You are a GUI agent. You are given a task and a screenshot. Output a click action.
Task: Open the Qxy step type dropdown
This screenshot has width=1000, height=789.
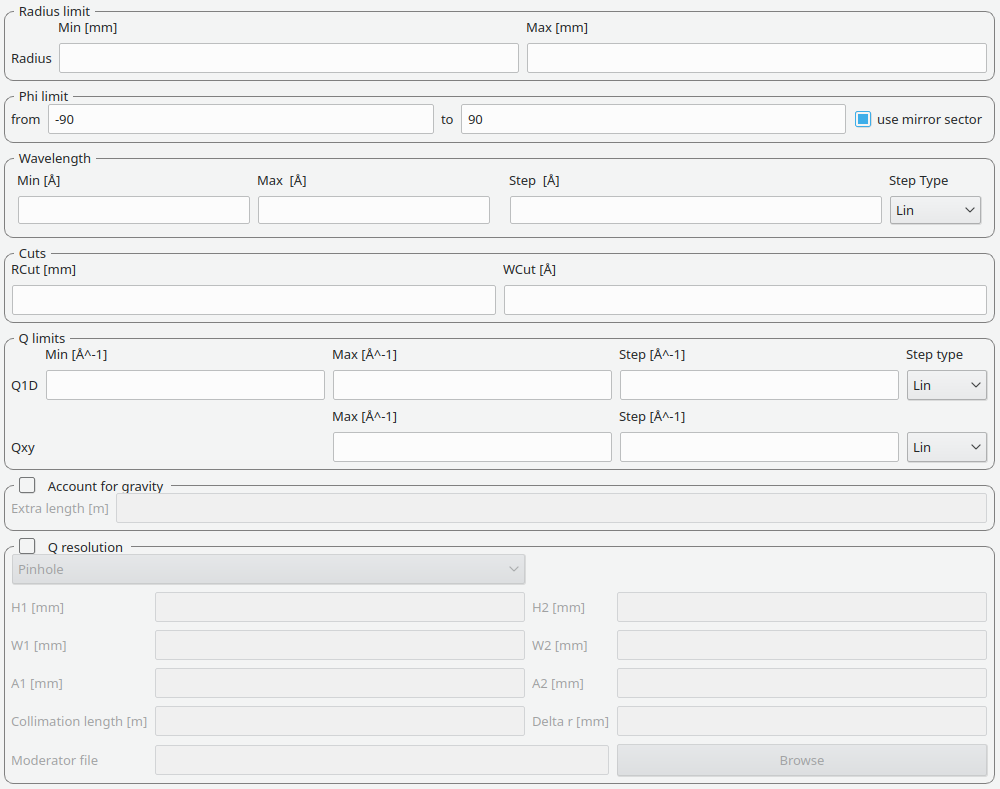click(946, 447)
